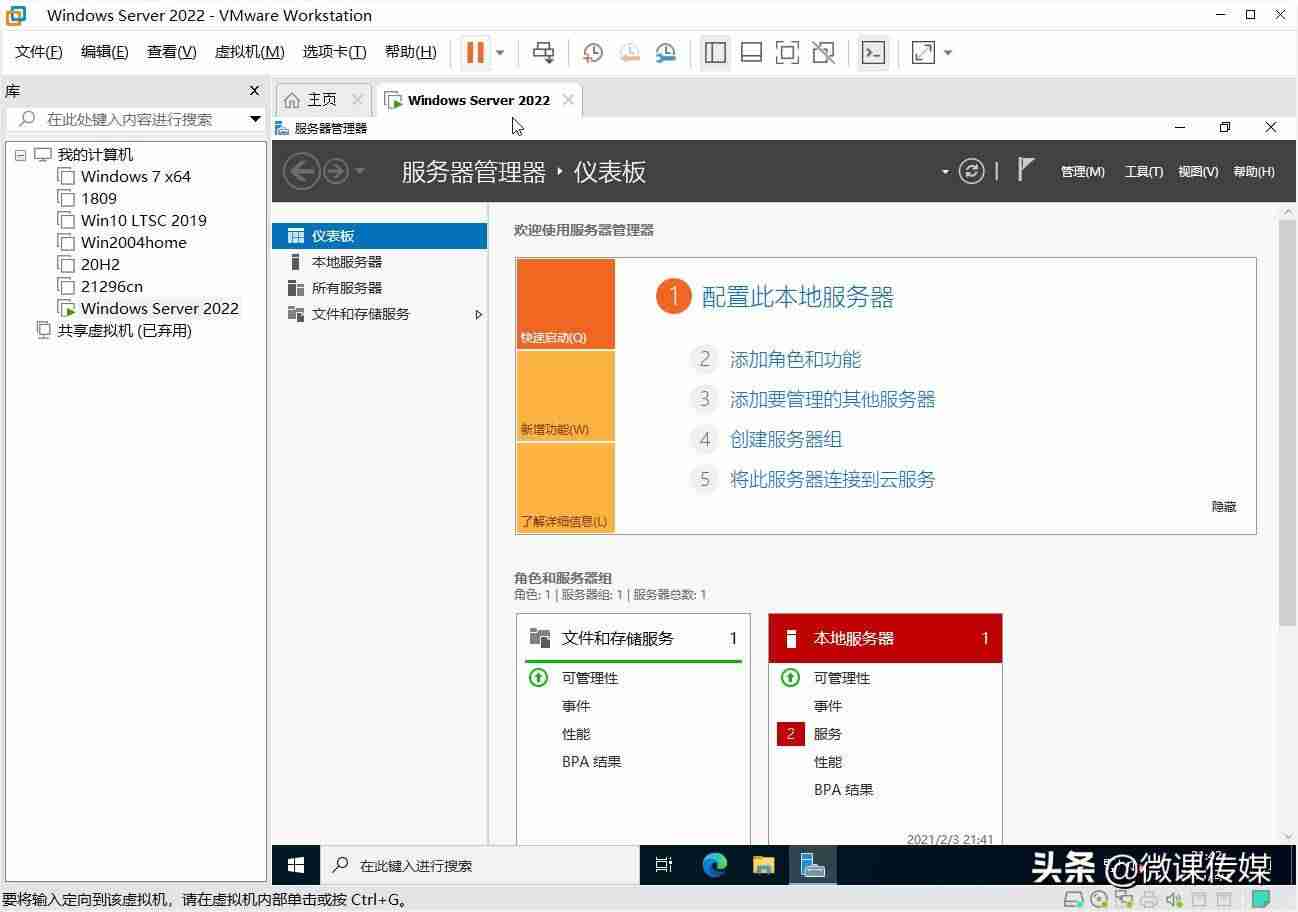Viewport: 1298px width, 912px height.
Task: Open the 查看(V) menu
Action: coord(171,52)
